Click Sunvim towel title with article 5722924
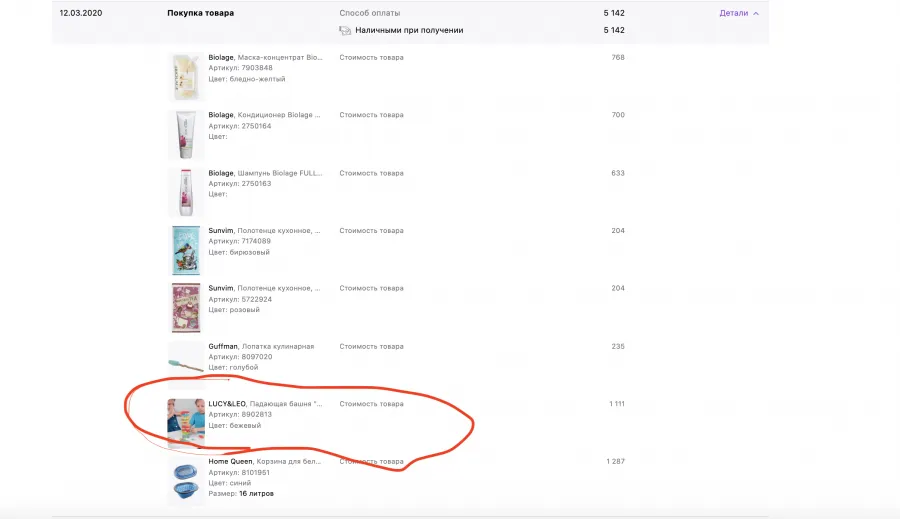The width and height of the screenshot is (900, 519). 264,288
